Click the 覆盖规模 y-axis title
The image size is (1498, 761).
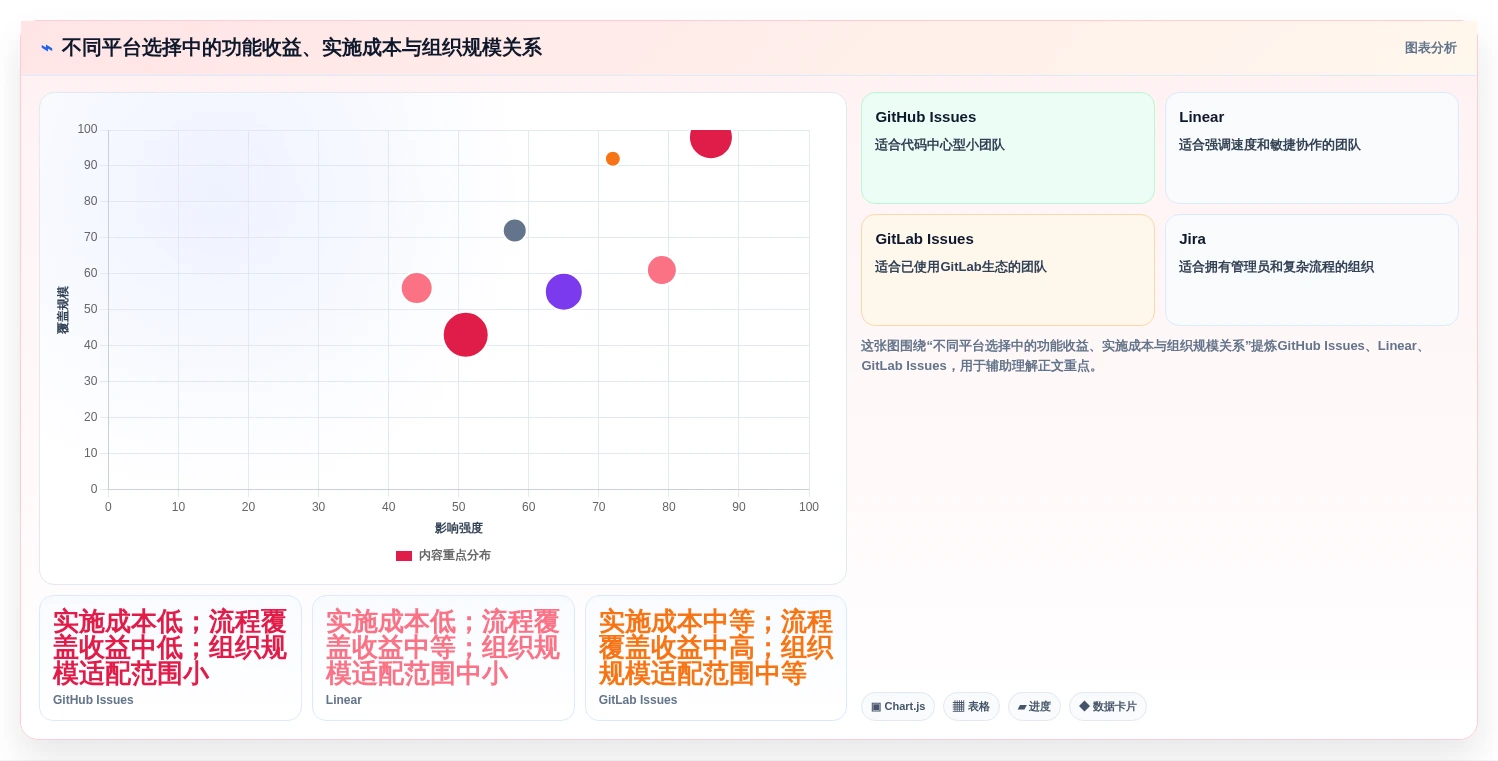click(x=63, y=310)
